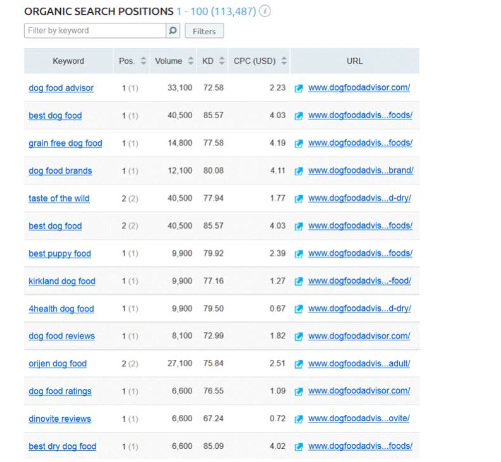Open the dog food brands keyword link
This screenshot has width=501, height=462.
click(60, 171)
